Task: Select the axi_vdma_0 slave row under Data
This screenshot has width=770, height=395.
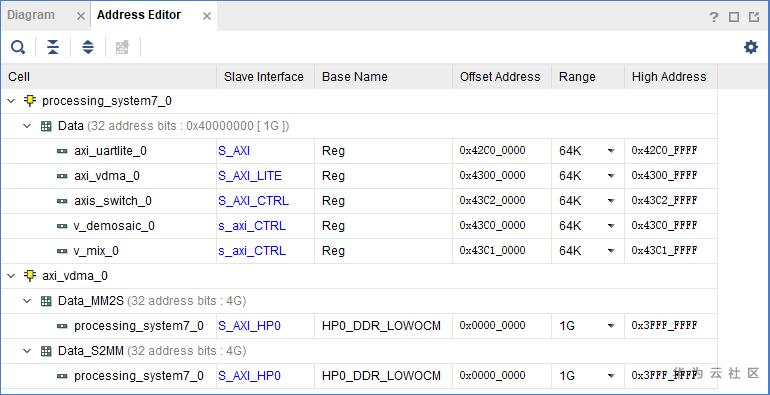Action: pyautogui.click(x=359, y=176)
